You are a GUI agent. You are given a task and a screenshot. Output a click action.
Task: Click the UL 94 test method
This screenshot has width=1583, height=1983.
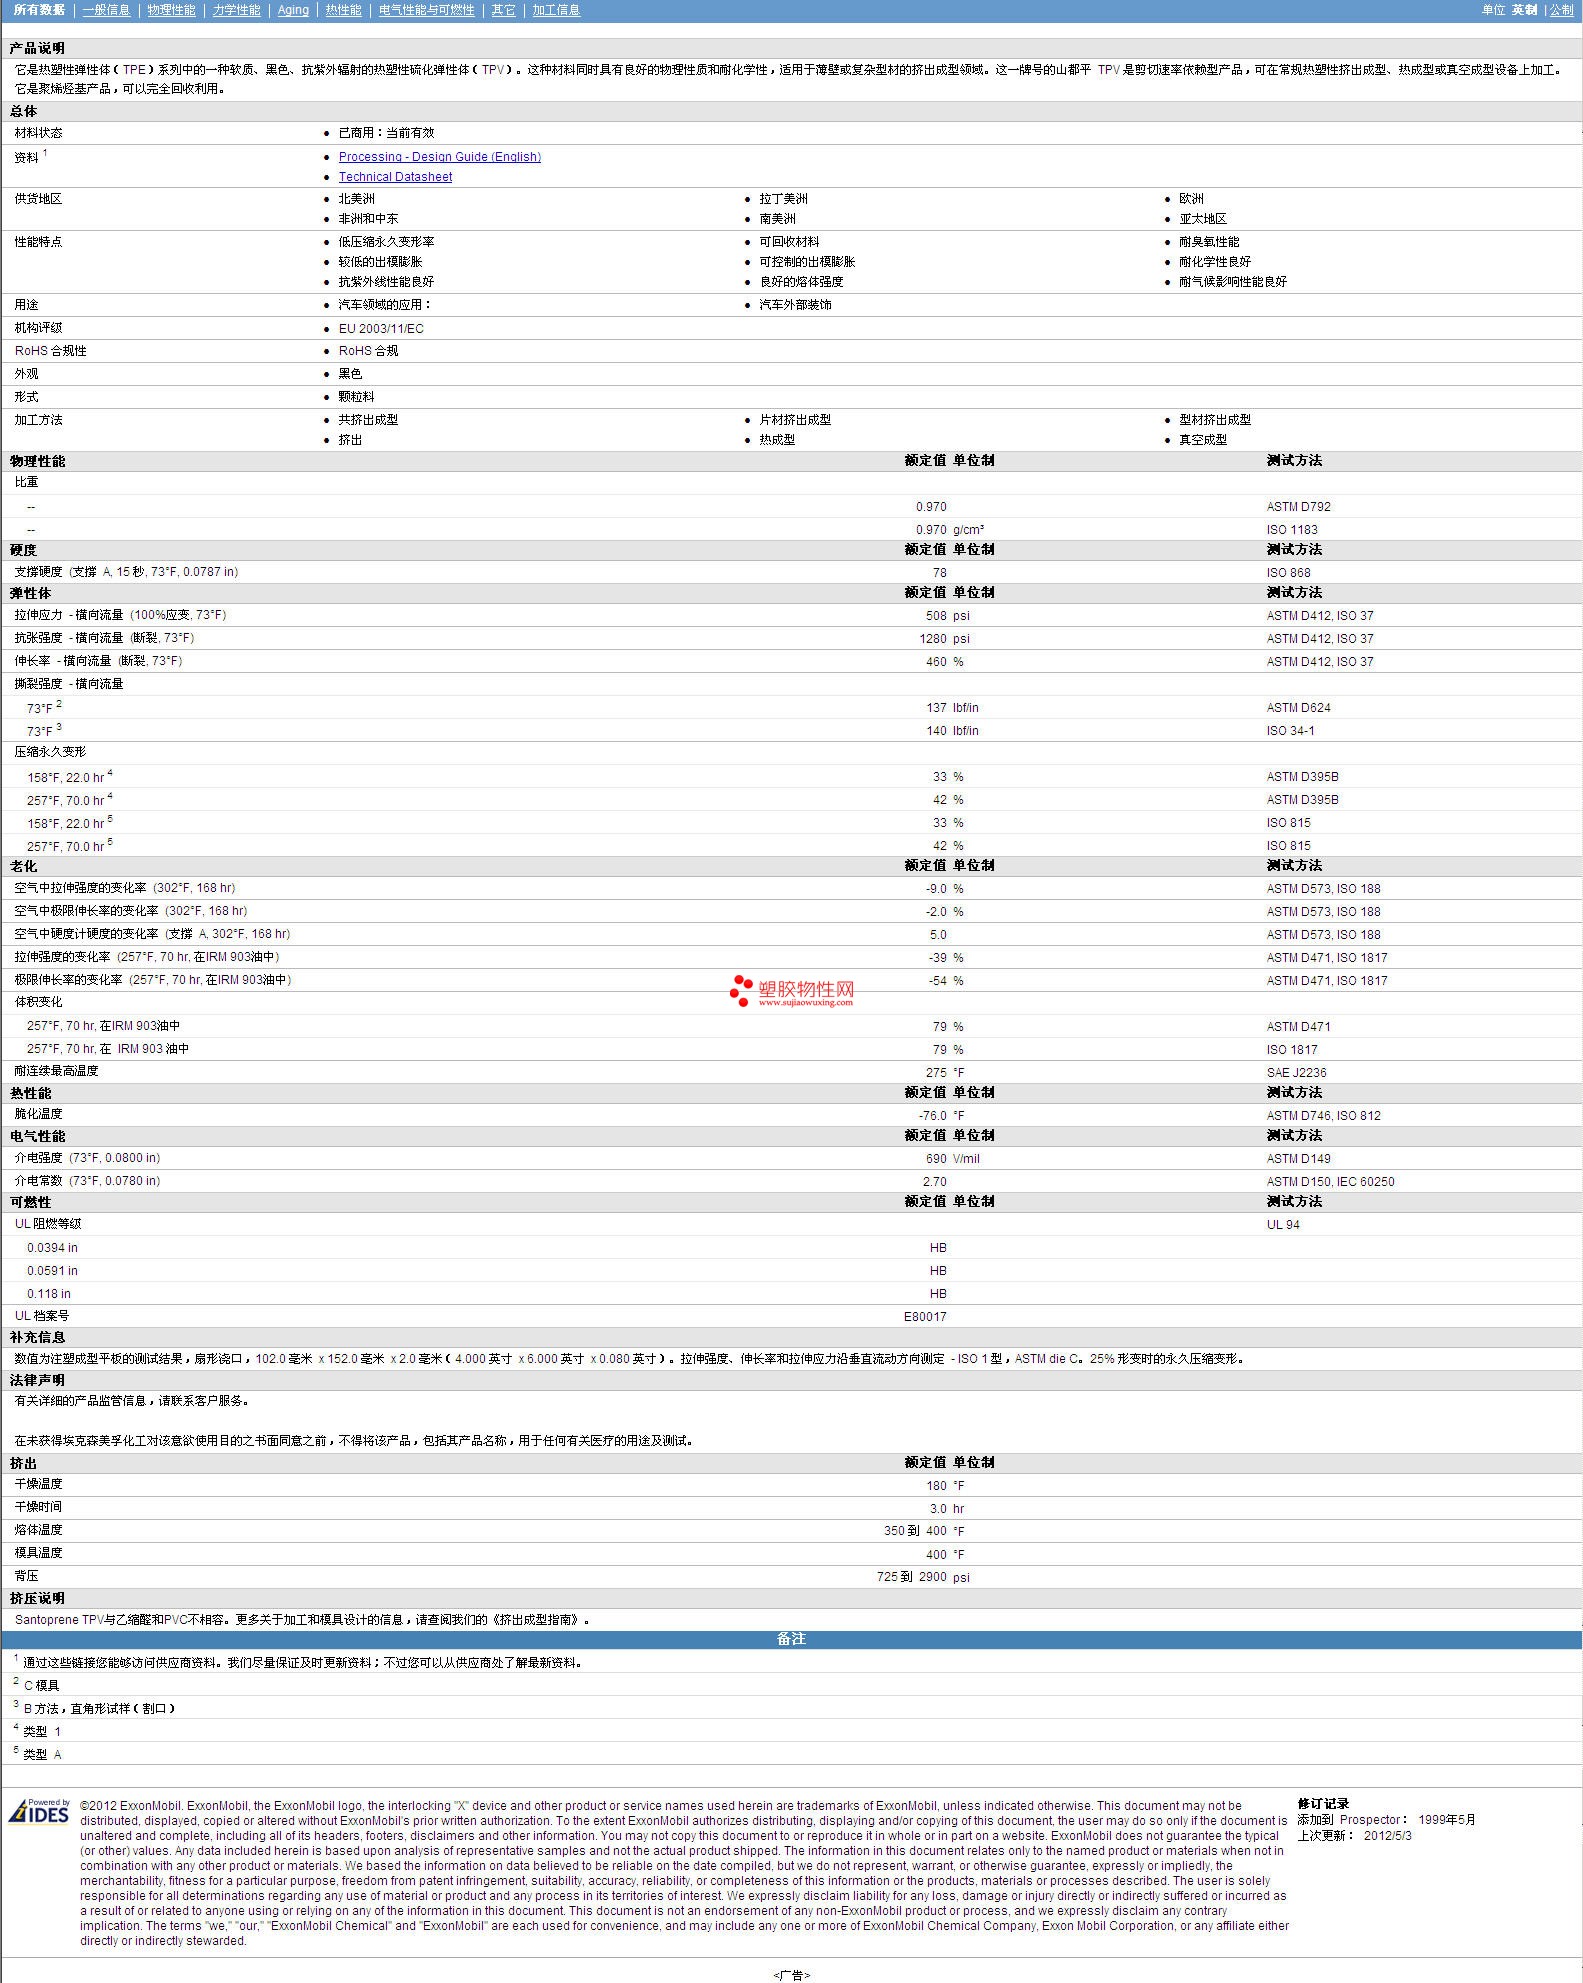[1283, 1225]
